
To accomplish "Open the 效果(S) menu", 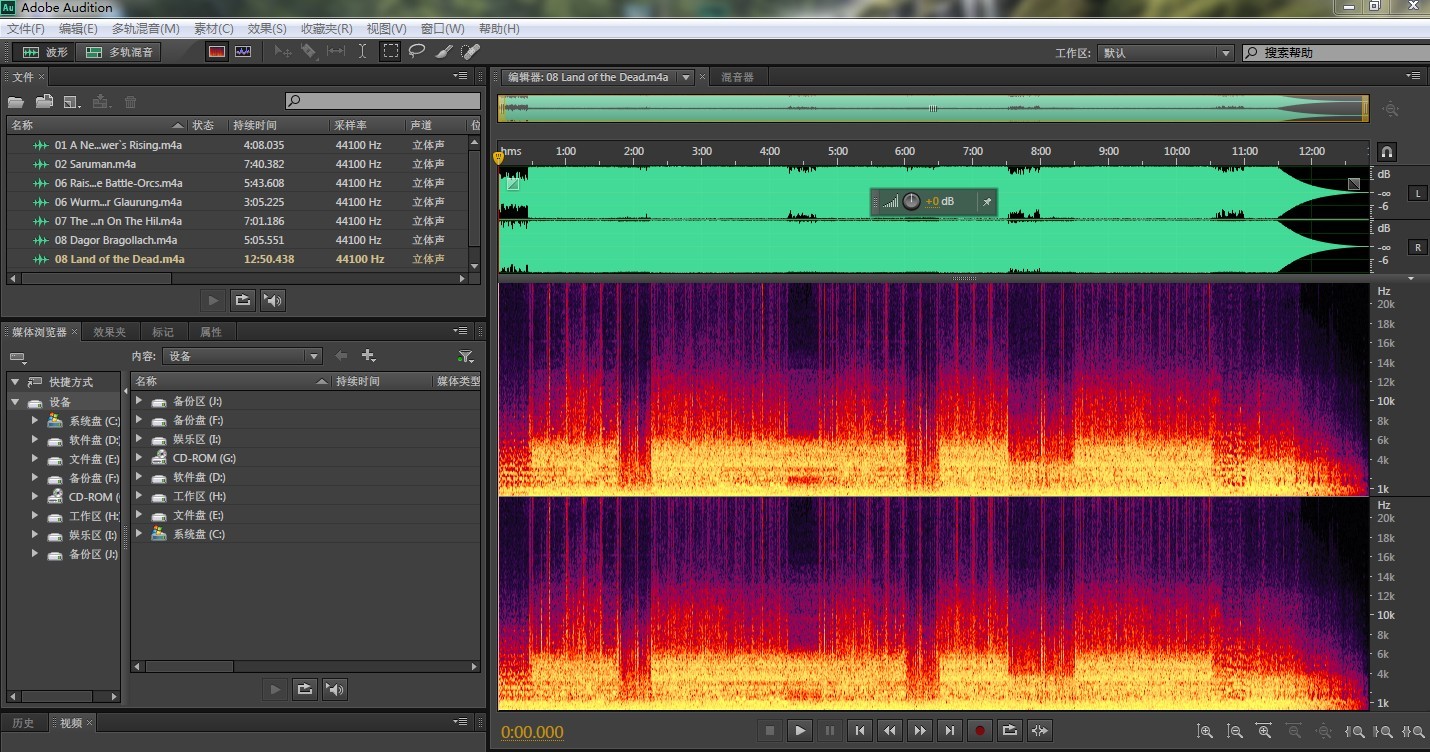I will [266, 29].
